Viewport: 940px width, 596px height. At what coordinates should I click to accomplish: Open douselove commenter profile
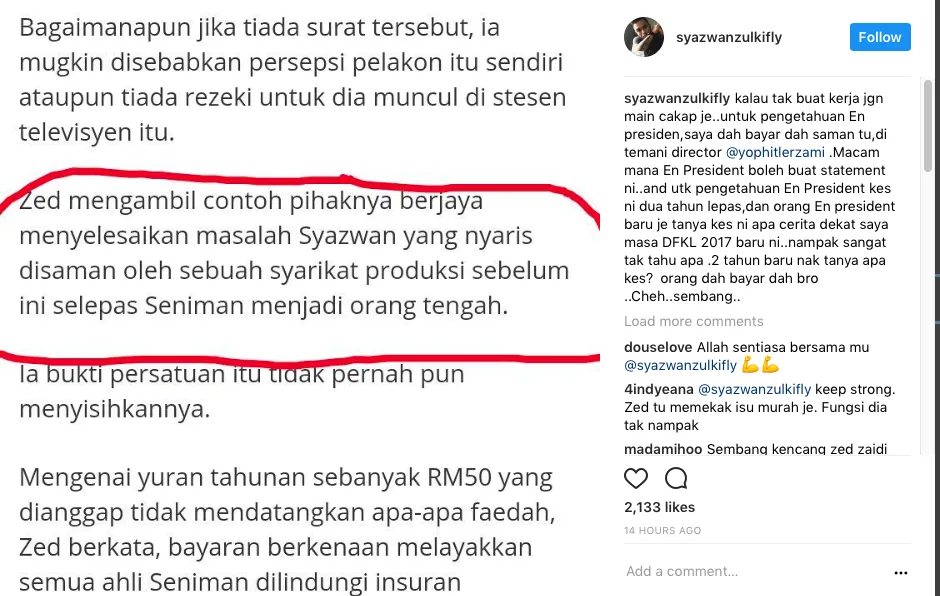(658, 347)
